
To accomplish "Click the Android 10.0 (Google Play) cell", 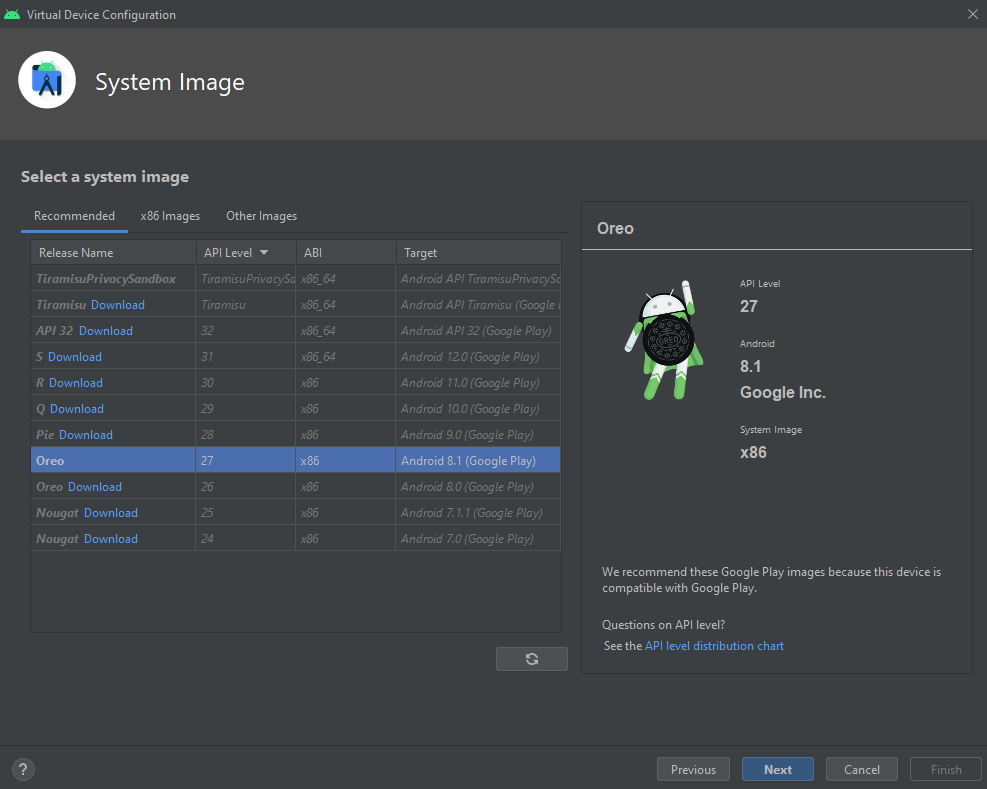I will coord(478,409).
